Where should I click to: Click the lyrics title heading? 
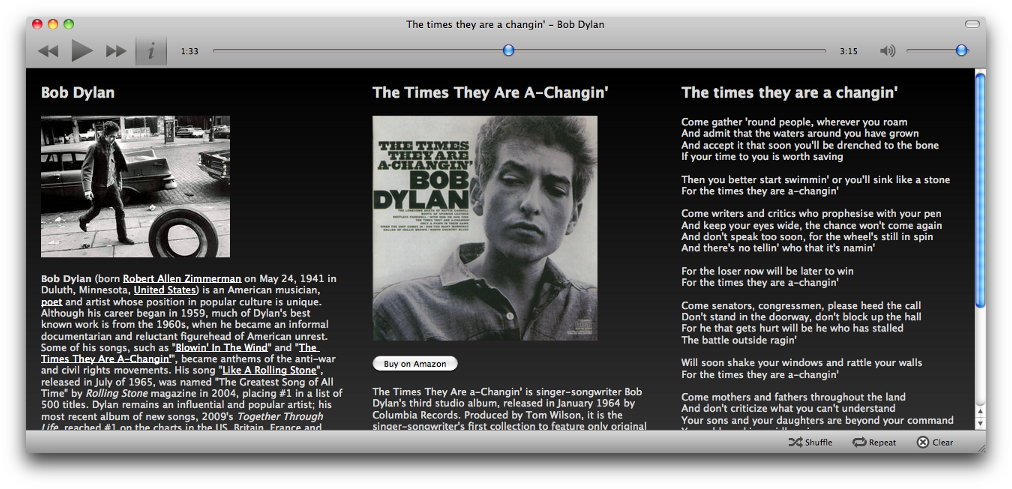click(789, 93)
